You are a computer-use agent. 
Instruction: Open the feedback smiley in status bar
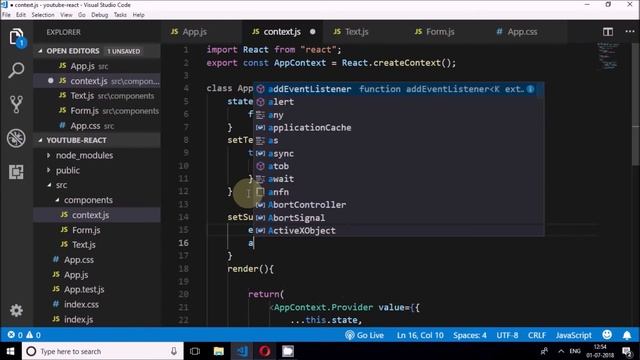pyautogui.click(x=607, y=335)
